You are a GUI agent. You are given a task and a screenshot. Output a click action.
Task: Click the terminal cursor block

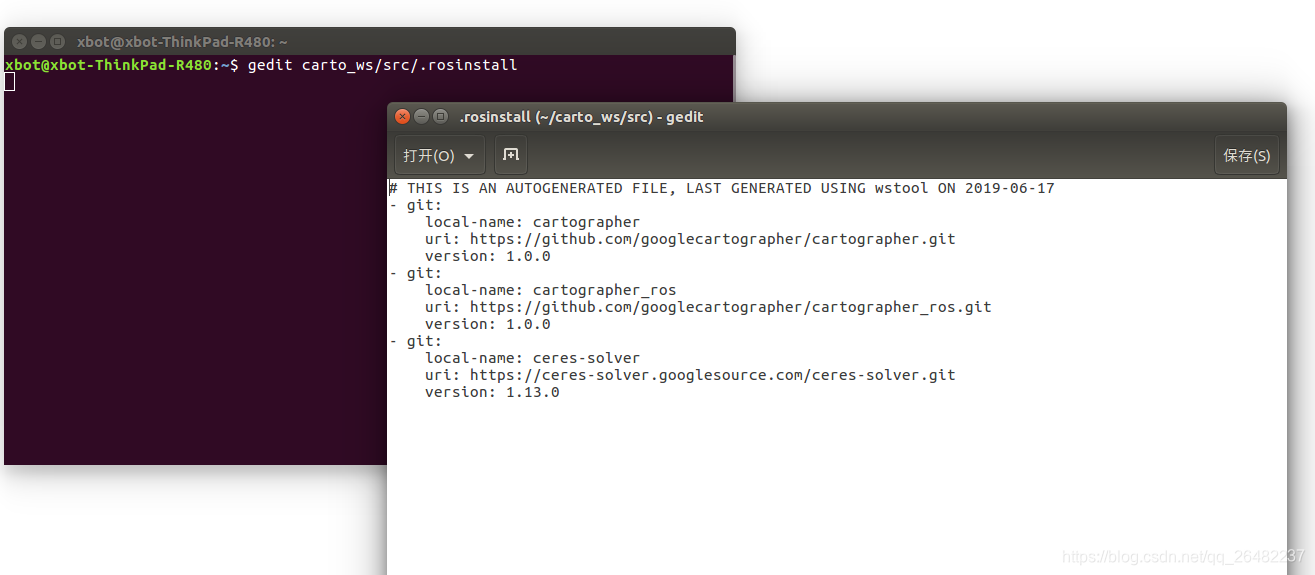click(10, 82)
